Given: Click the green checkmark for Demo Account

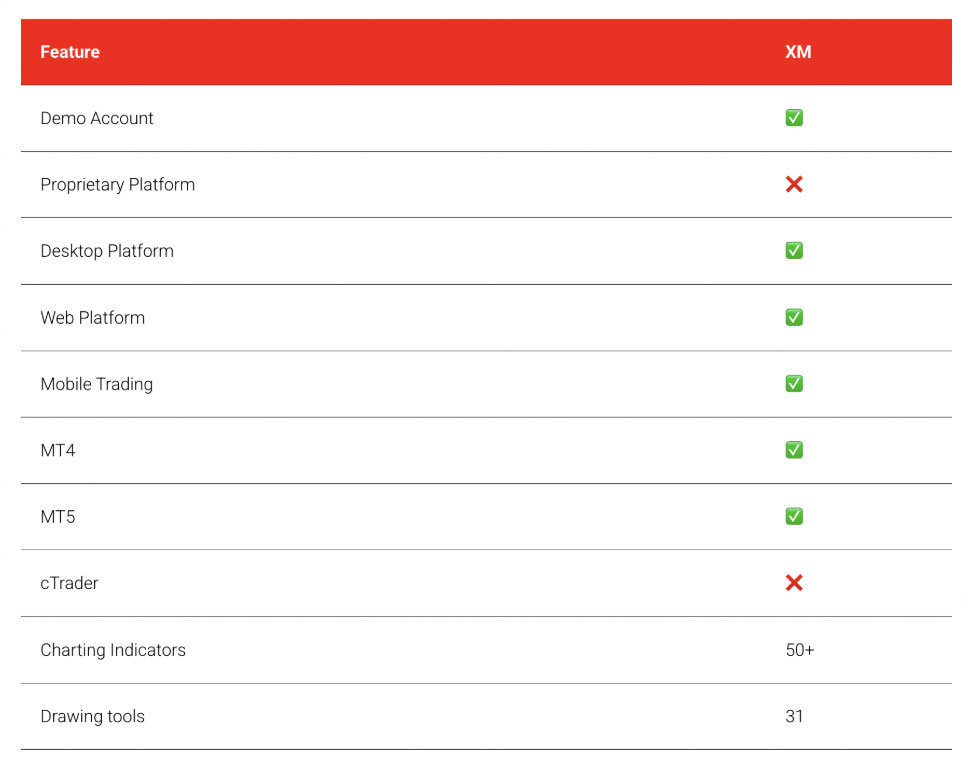Looking at the screenshot, I should [794, 118].
